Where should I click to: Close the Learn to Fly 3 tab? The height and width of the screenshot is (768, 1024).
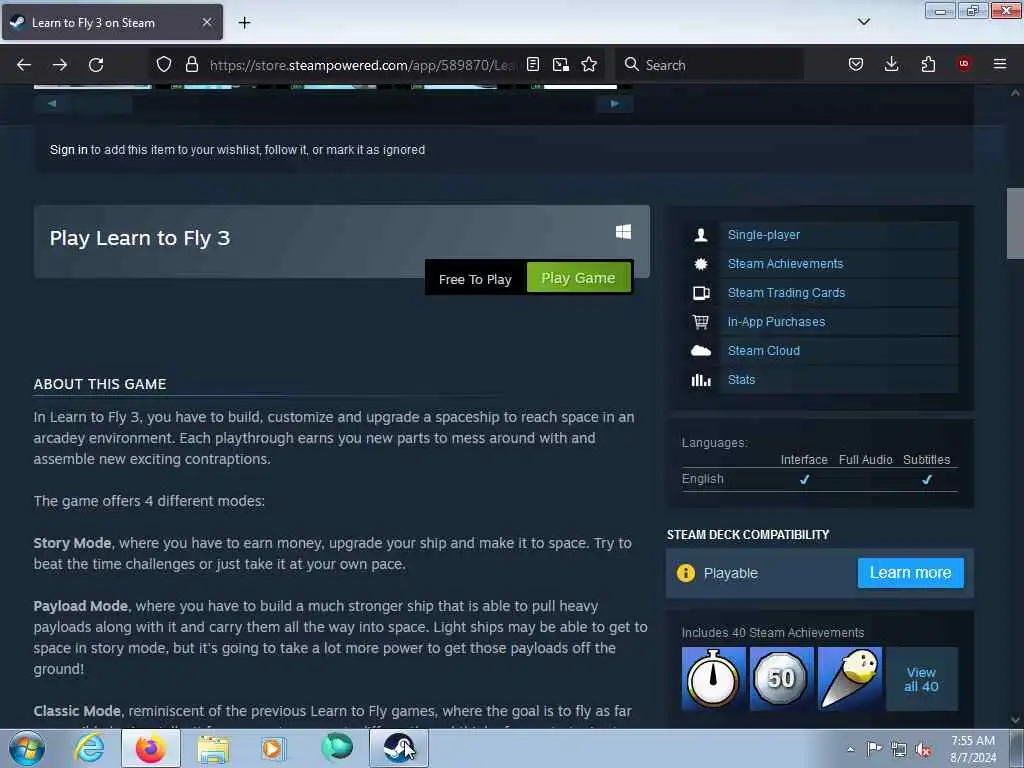(206, 22)
